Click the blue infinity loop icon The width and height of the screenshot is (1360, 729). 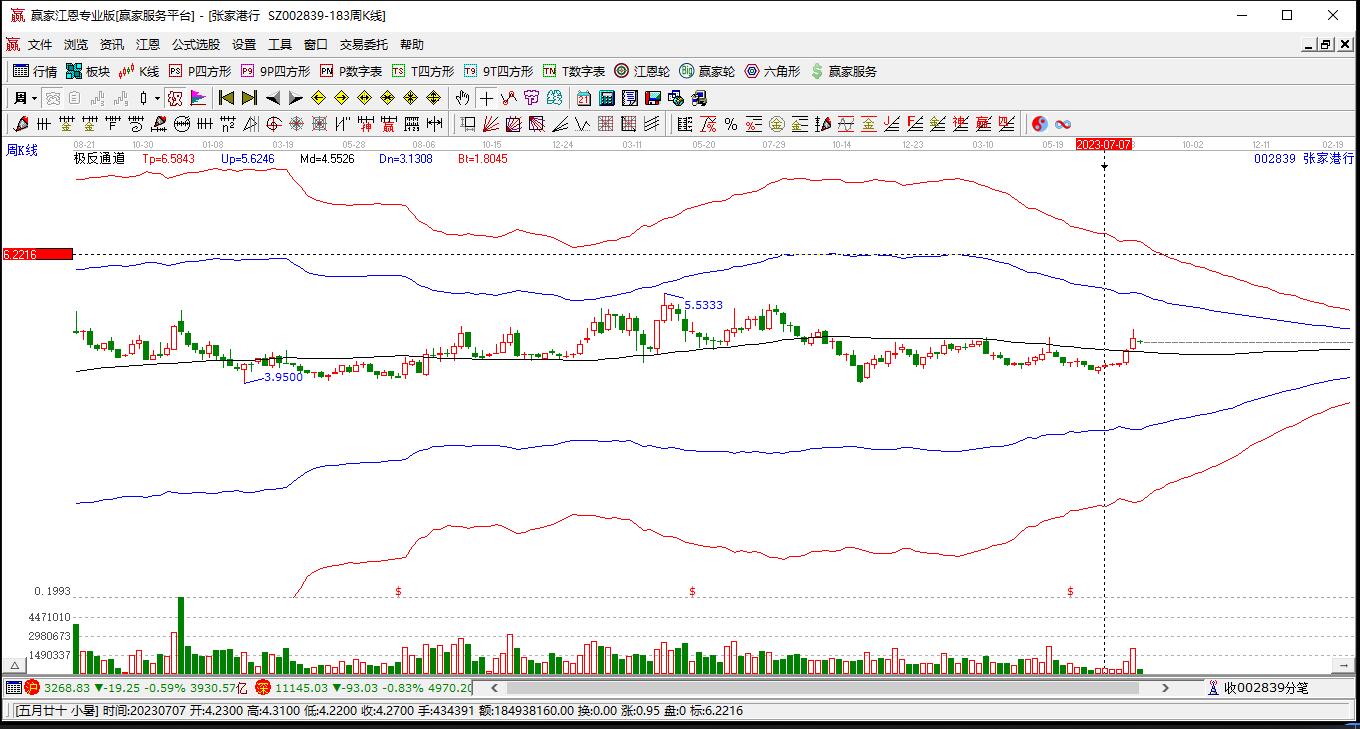1063,124
